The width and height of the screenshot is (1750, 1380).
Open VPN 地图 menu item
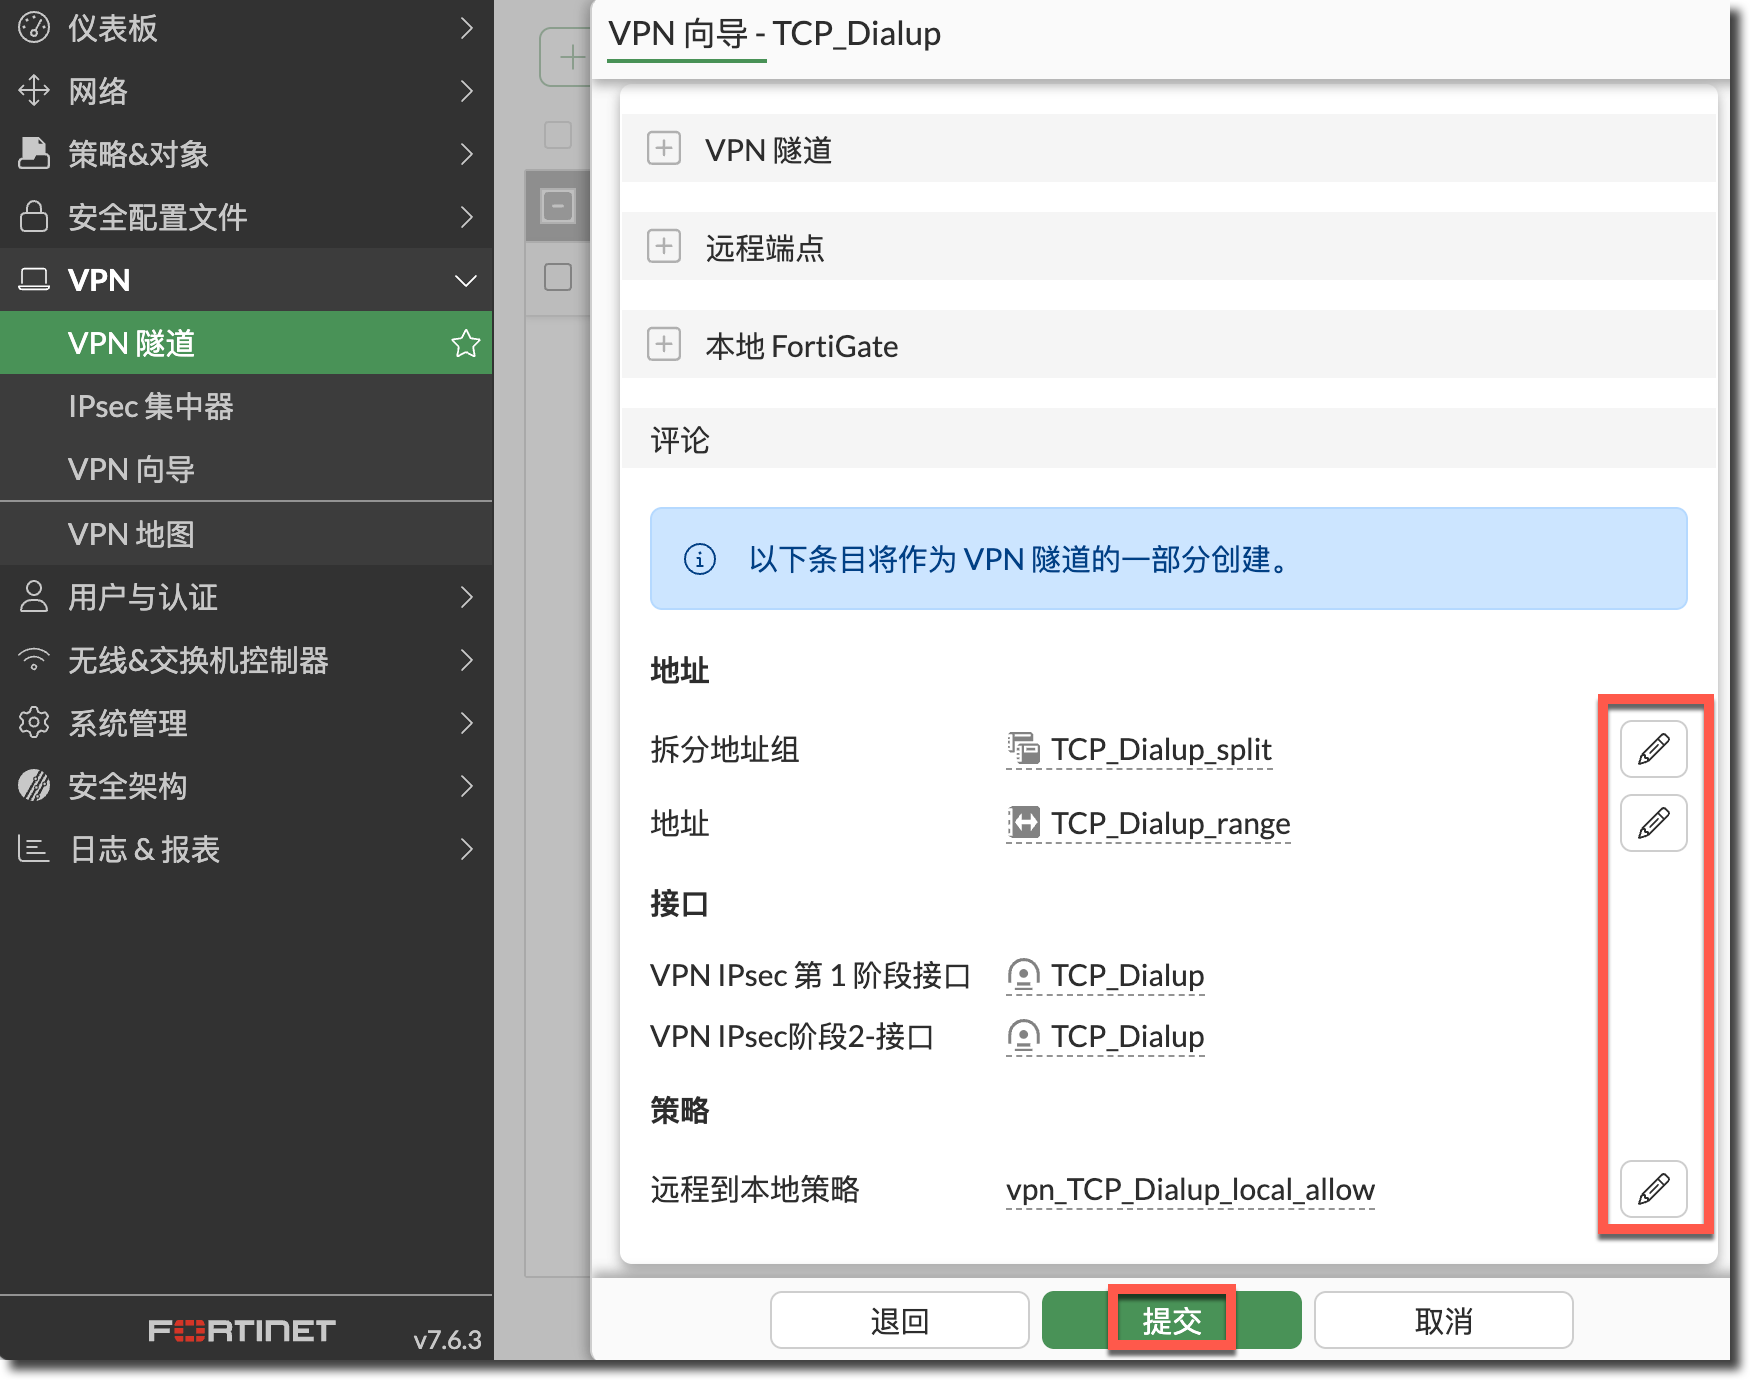pos(131,534)
